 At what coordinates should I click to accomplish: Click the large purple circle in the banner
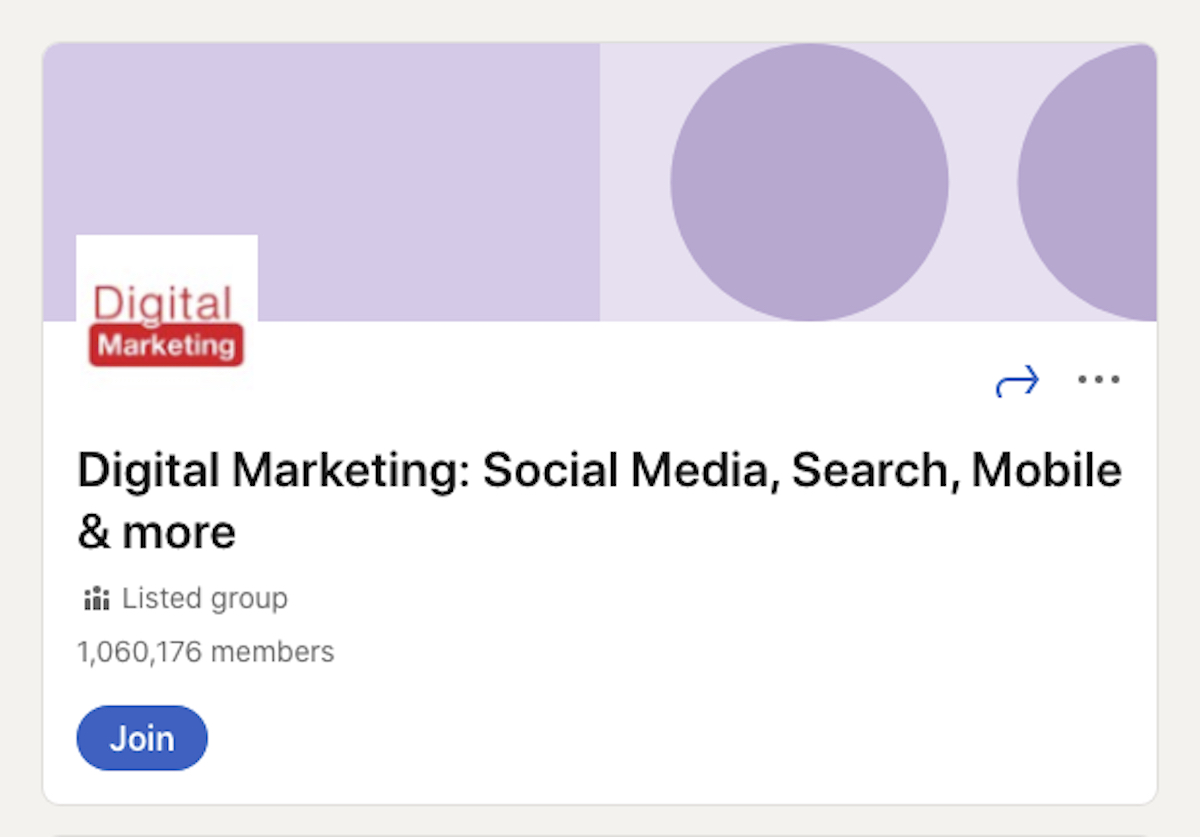[810, 180]
